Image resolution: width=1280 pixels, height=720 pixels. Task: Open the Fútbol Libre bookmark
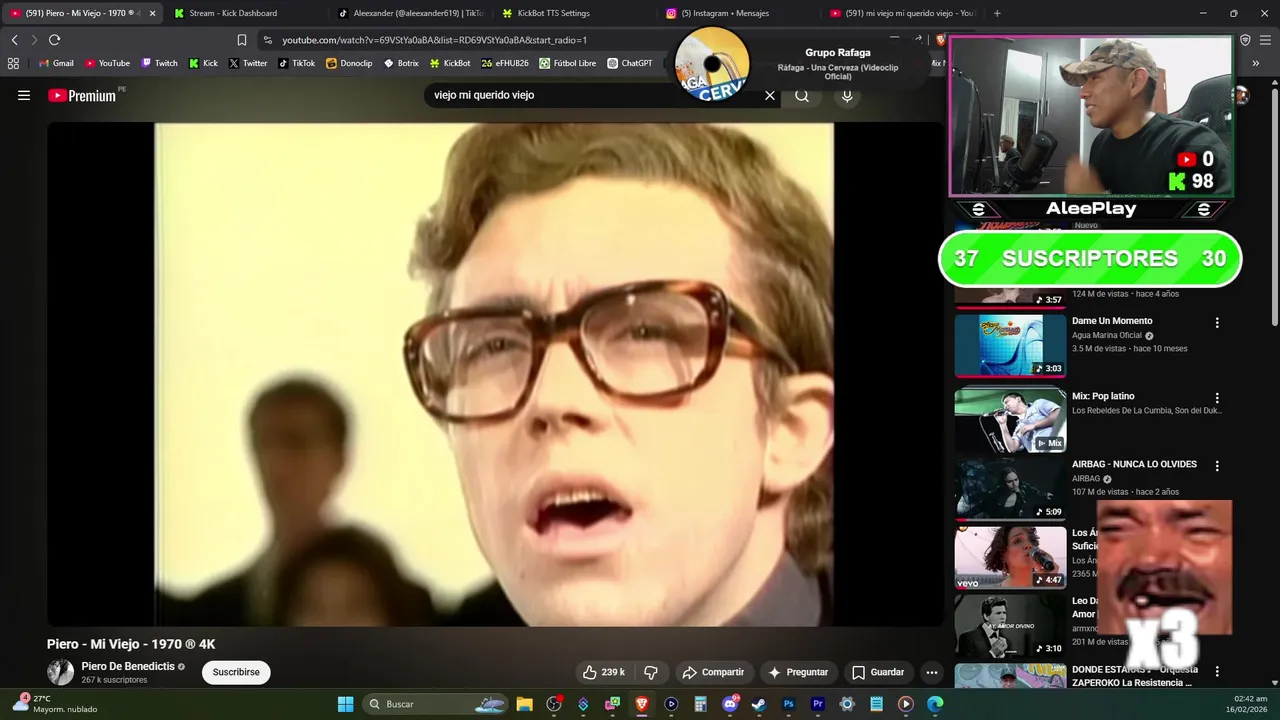tap(567, 63)
